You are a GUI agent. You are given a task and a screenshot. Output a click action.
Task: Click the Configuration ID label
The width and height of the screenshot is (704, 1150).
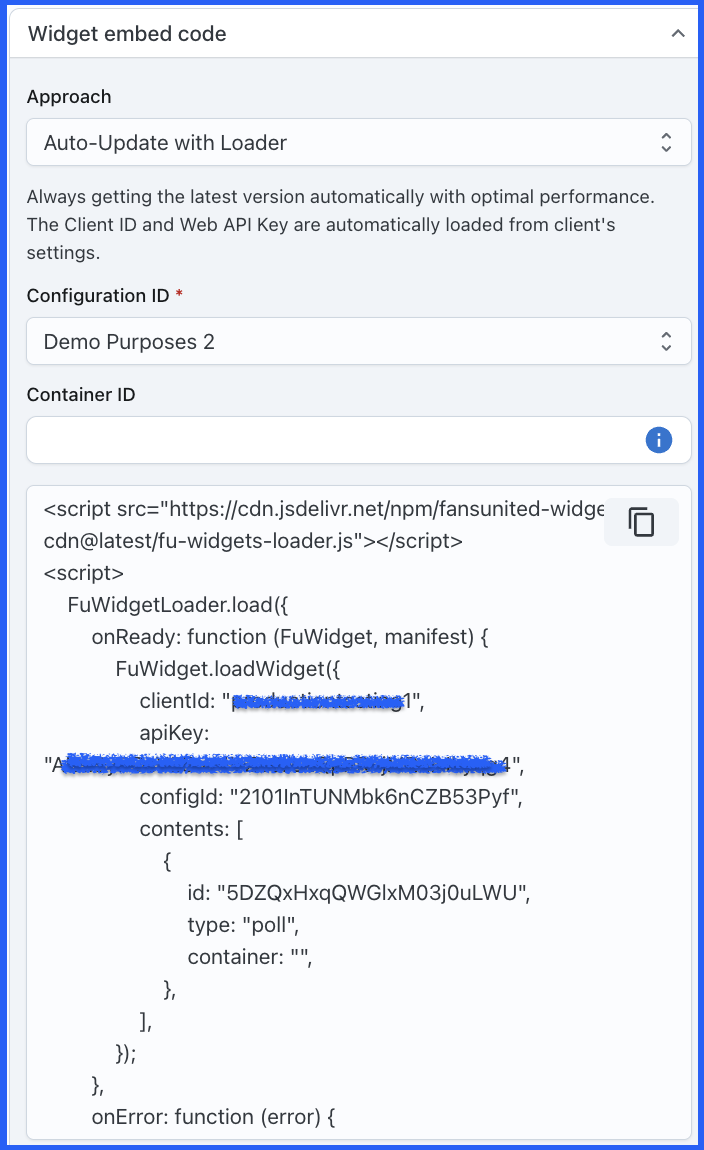[100, 296]
